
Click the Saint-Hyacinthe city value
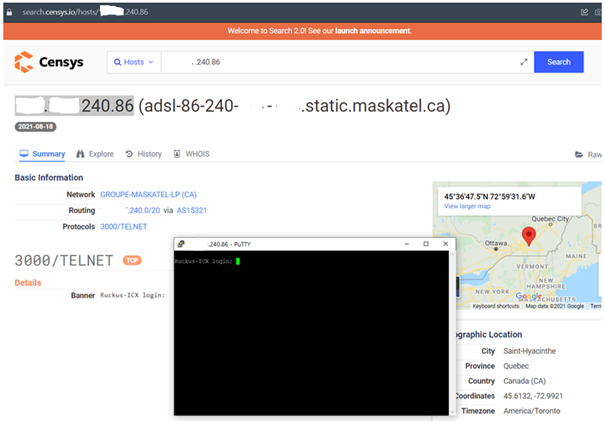[x=529, y=351]
